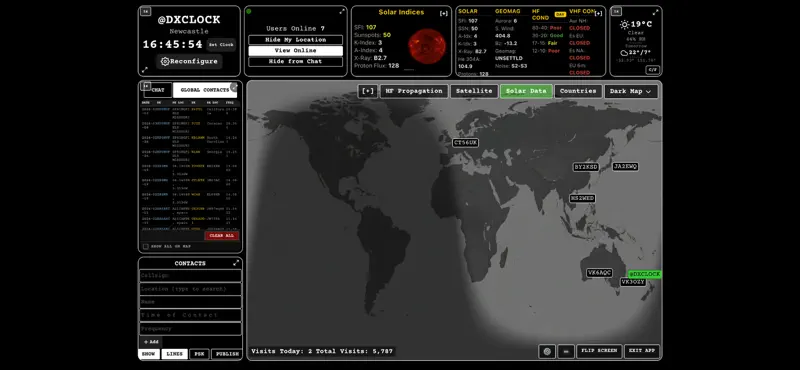Click the minus zoom-out button below map
Image resolution: width=800 pixels, height=370 pixels.
(566, 351)
